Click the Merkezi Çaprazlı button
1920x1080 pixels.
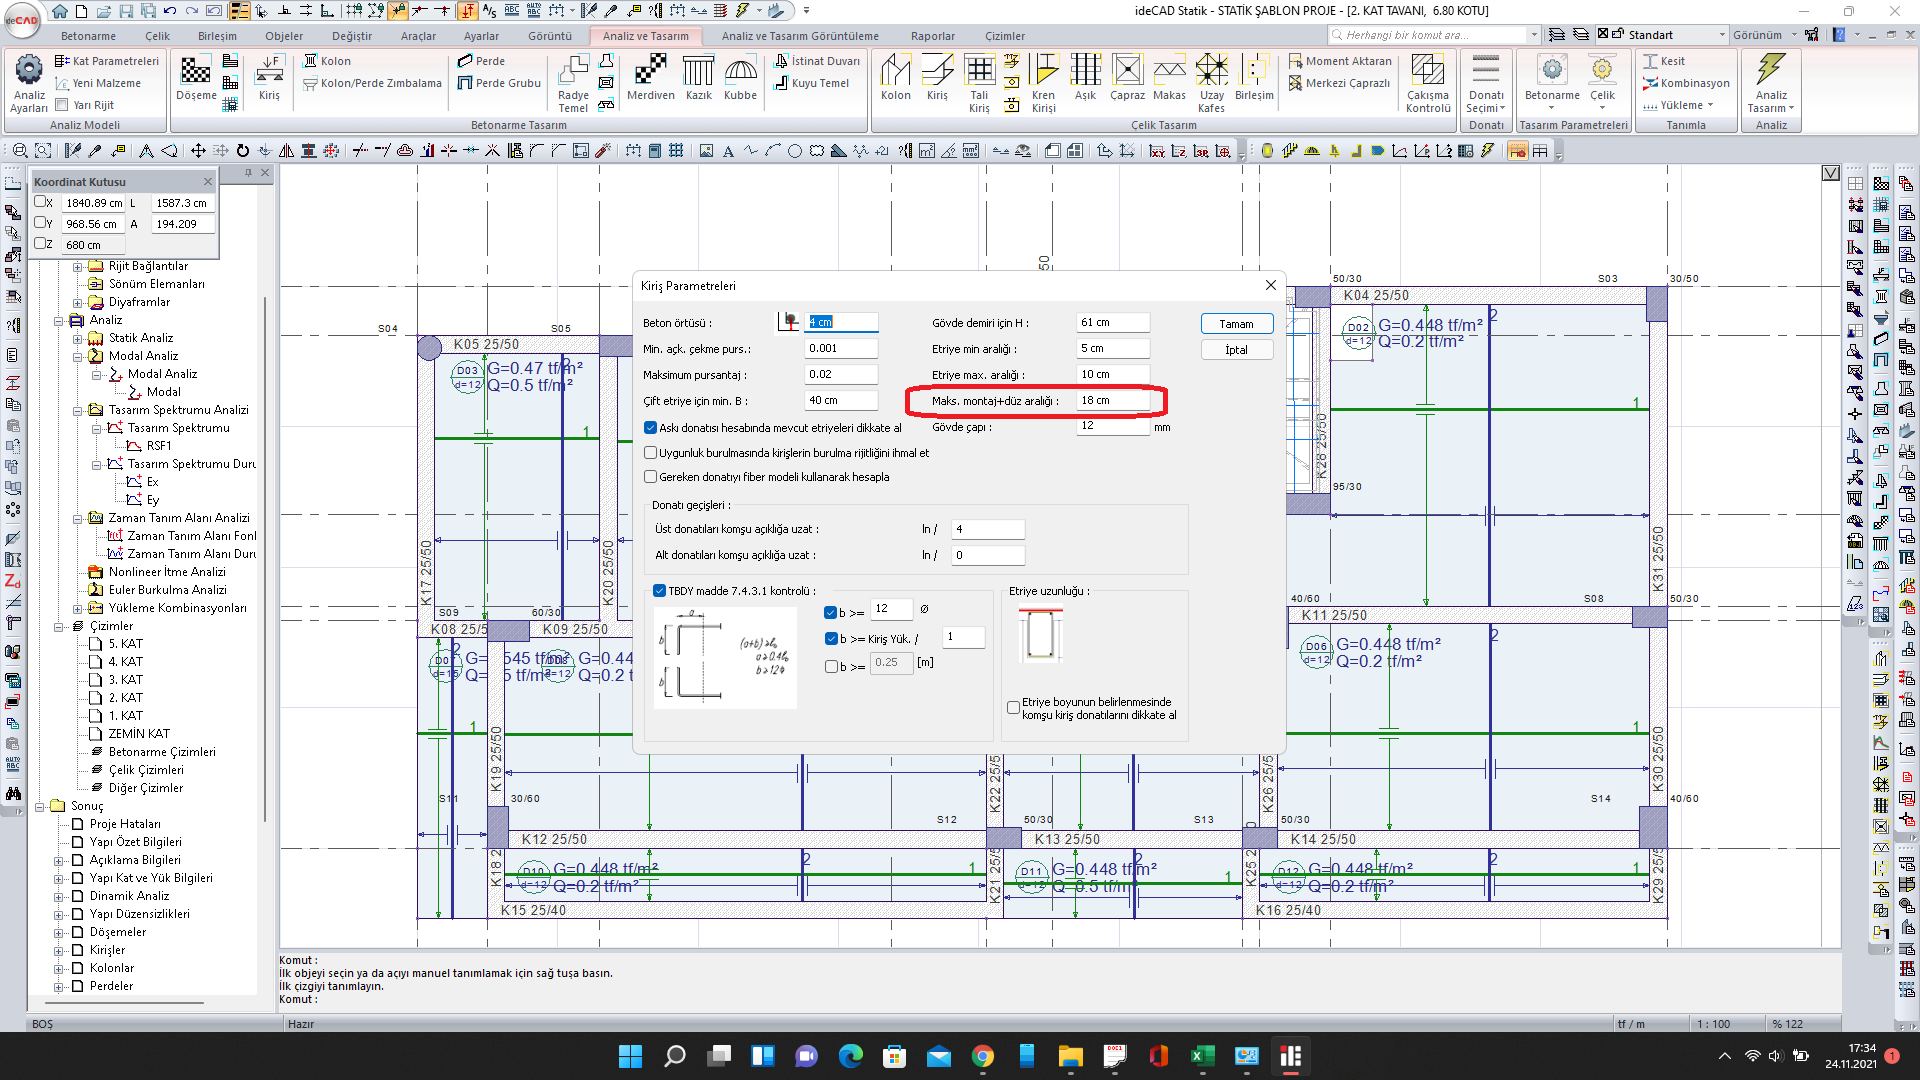(1339, 83)
